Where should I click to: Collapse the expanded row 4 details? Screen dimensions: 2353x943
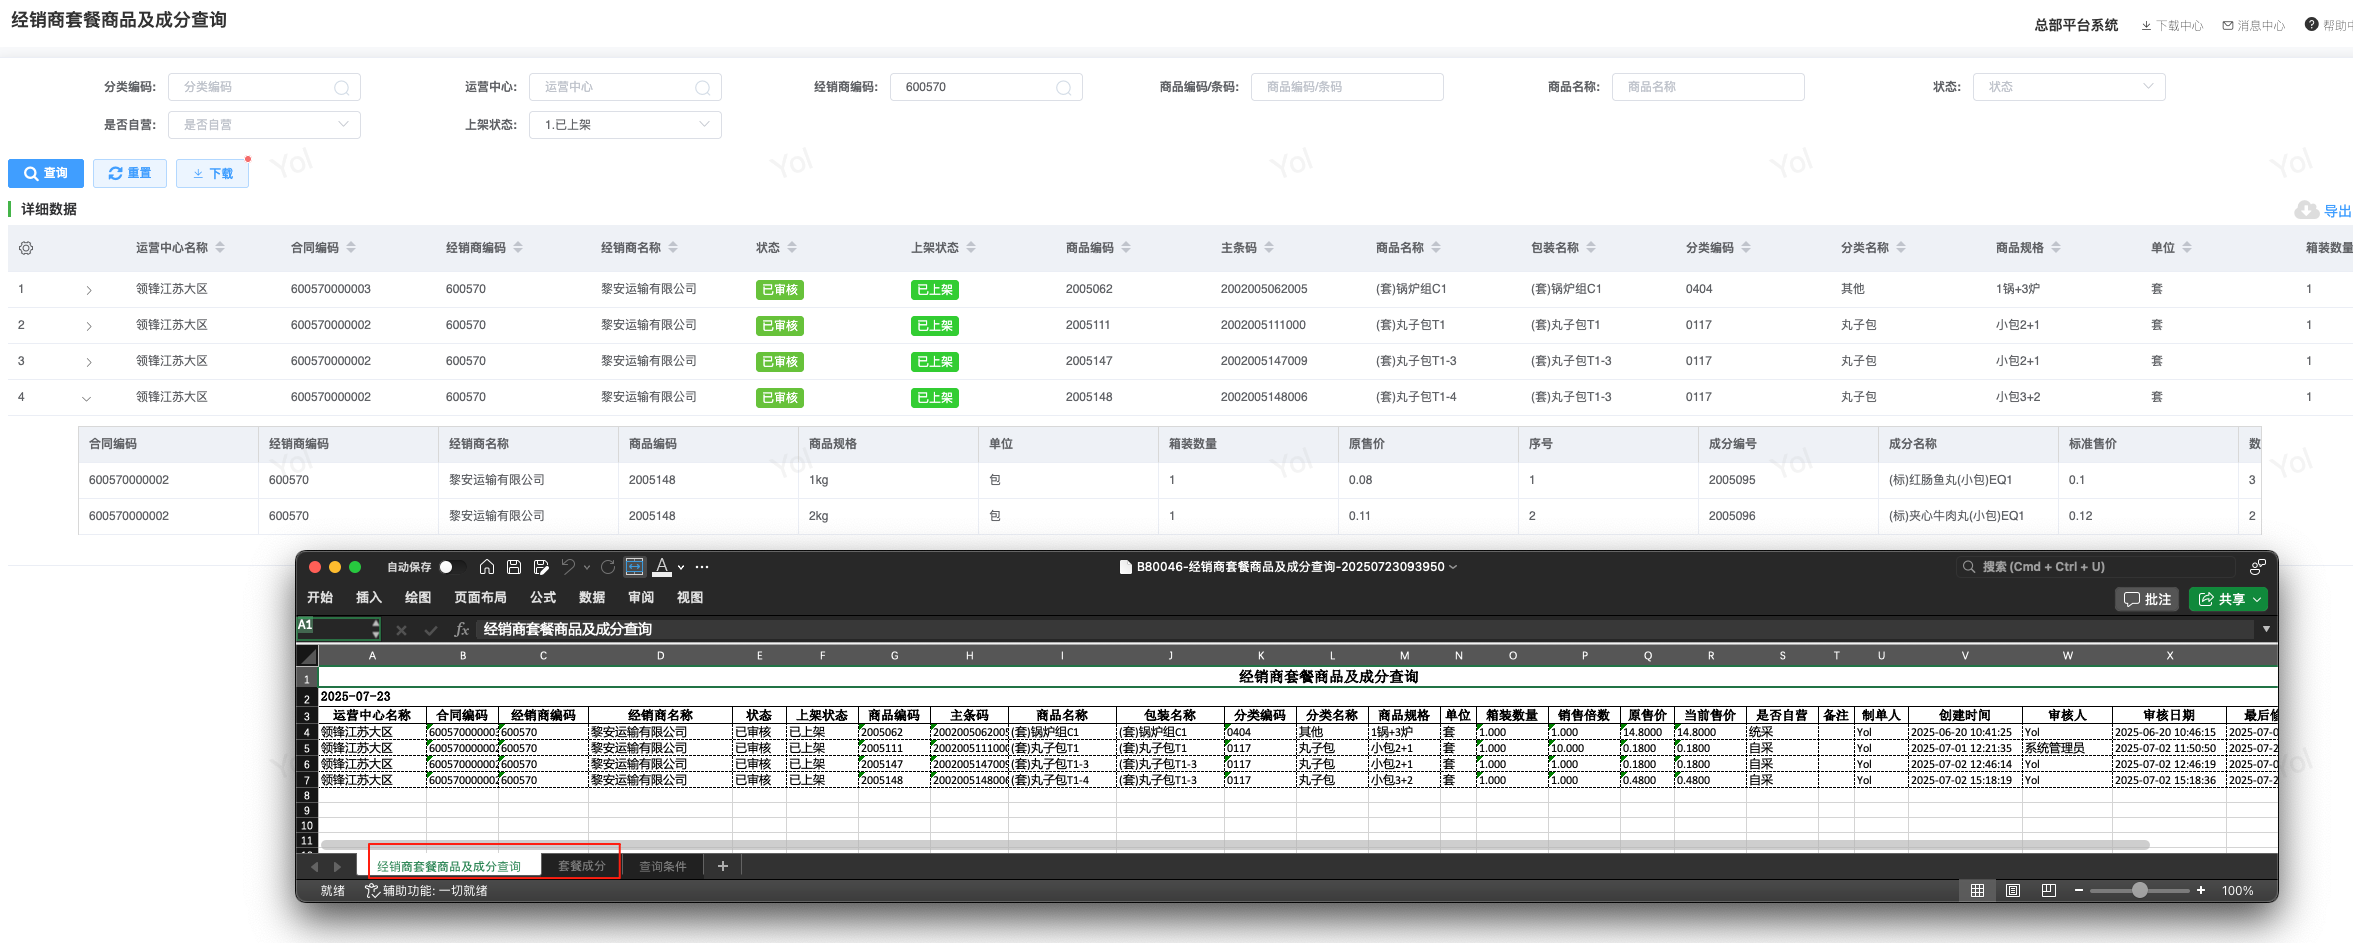click(87, 398)
